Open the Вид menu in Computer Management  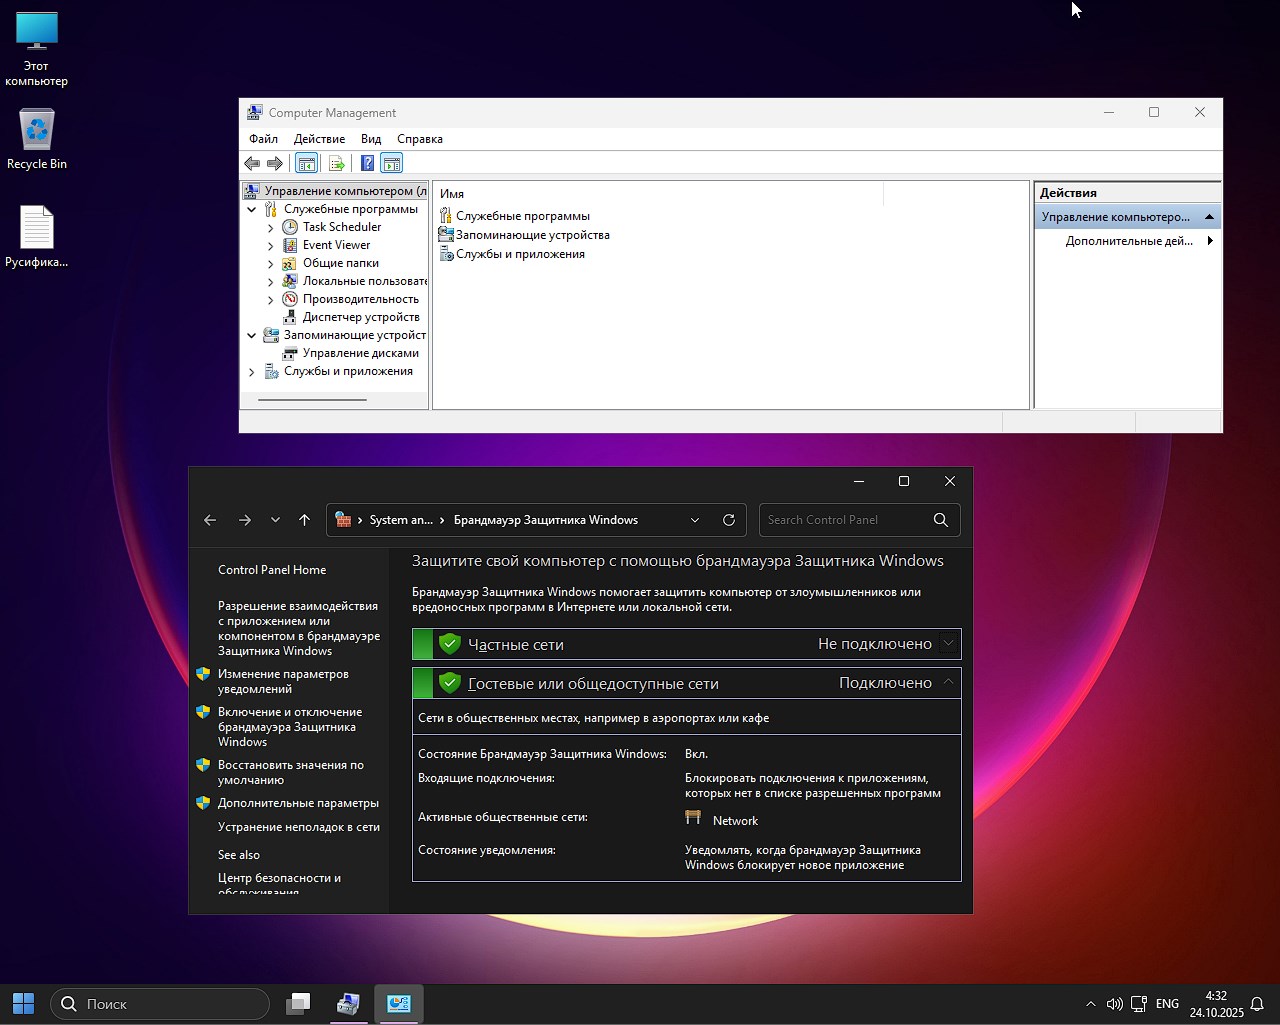click(371, 139)
